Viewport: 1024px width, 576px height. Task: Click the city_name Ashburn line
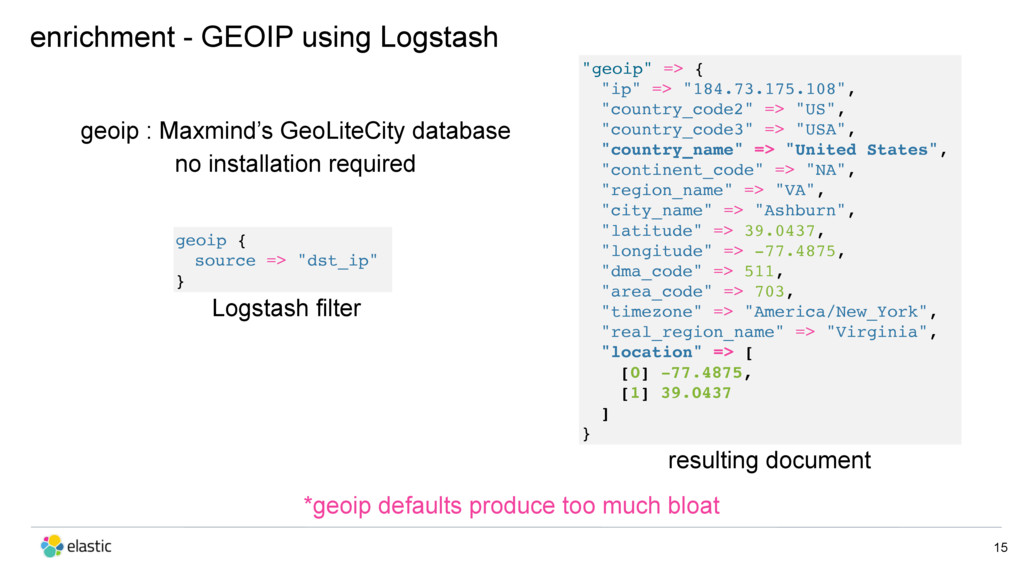click(728, 210)
